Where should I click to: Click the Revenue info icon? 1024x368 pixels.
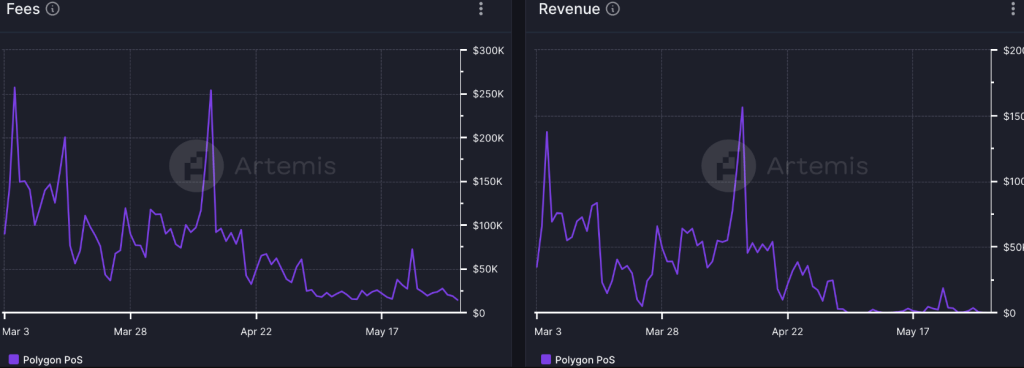point(612,8)
